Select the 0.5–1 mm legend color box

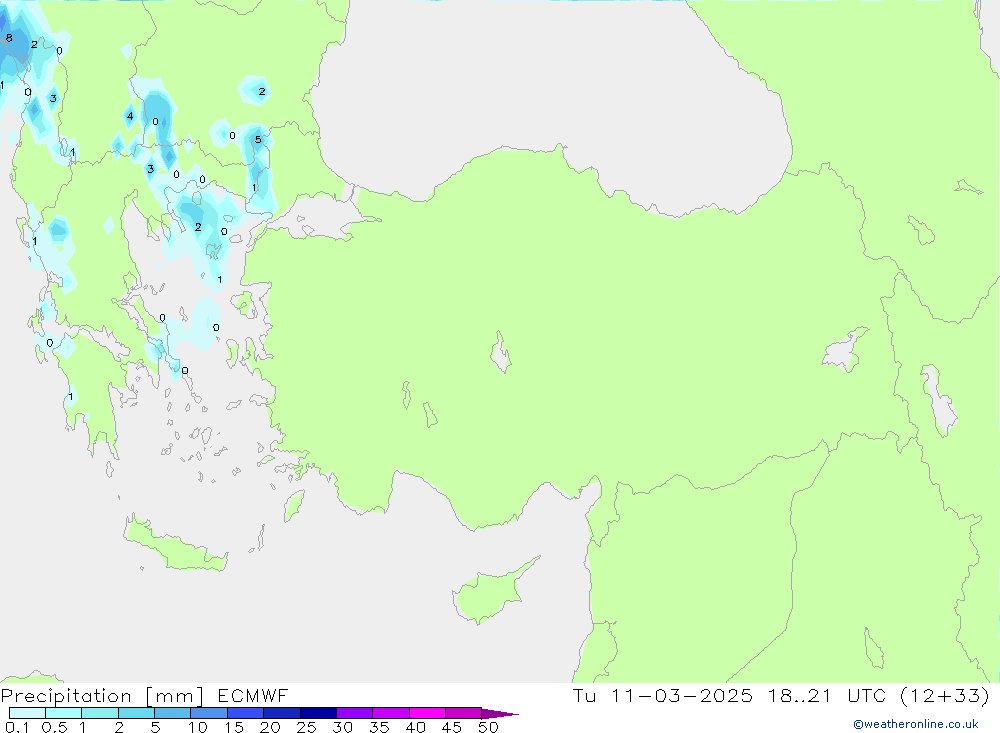pos(63,713)
